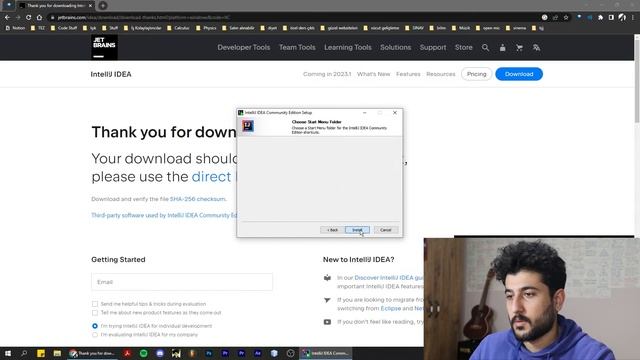Click Cancel in setup dialog
Image resolution: width=640 pixels, height=360 pixels.
pyautogui.click(x=386, y=230)
